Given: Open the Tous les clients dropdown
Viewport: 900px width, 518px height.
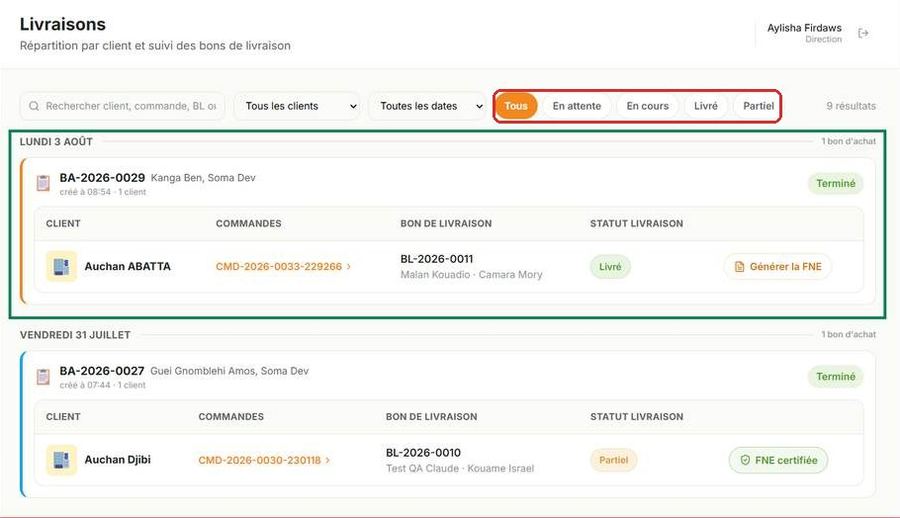Looking at the screenshot, I should click(x=297, y=106).
